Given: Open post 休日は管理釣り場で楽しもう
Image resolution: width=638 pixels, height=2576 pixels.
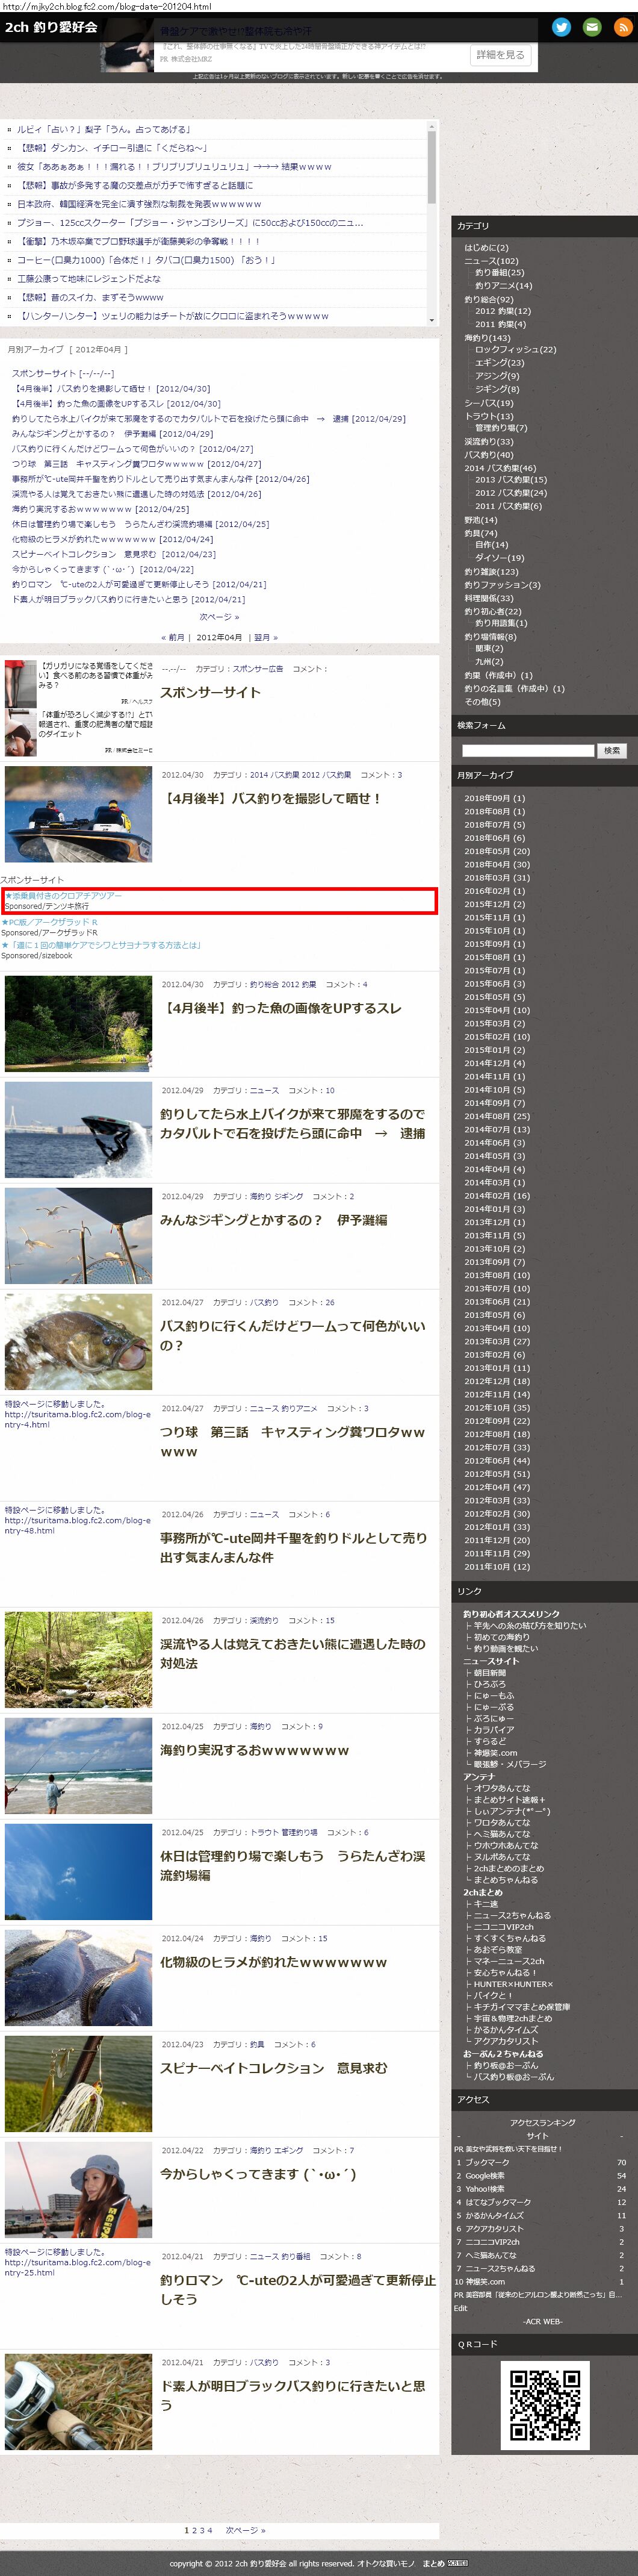Looking at the screenshot, I should tap(293, 1866).
